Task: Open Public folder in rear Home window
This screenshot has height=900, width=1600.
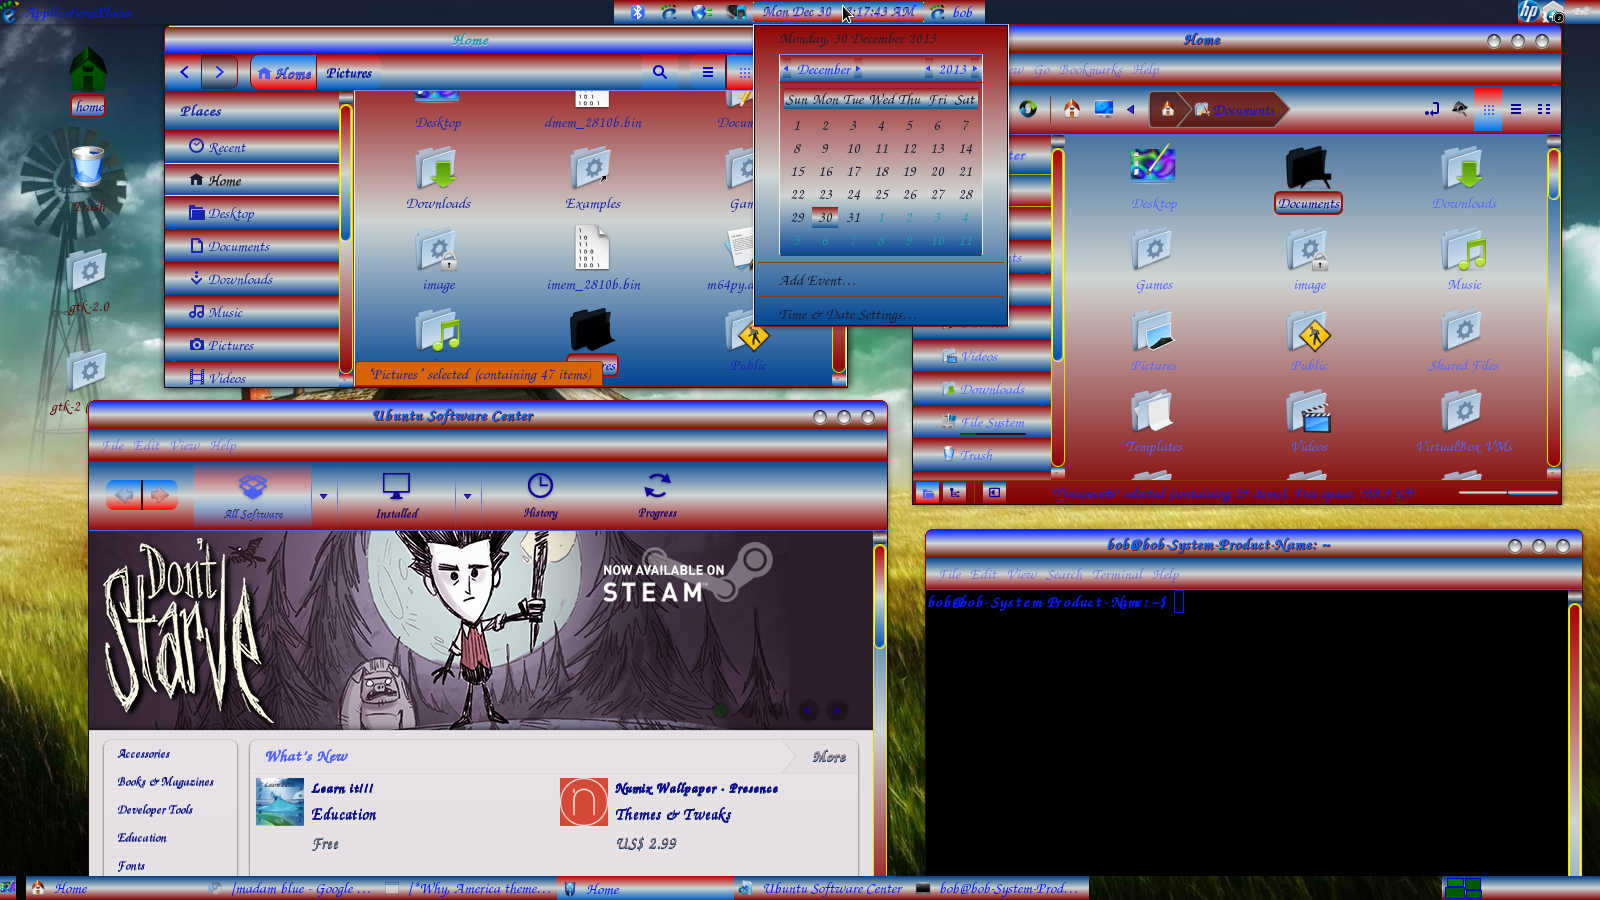Action: (x=1309, y=341)
